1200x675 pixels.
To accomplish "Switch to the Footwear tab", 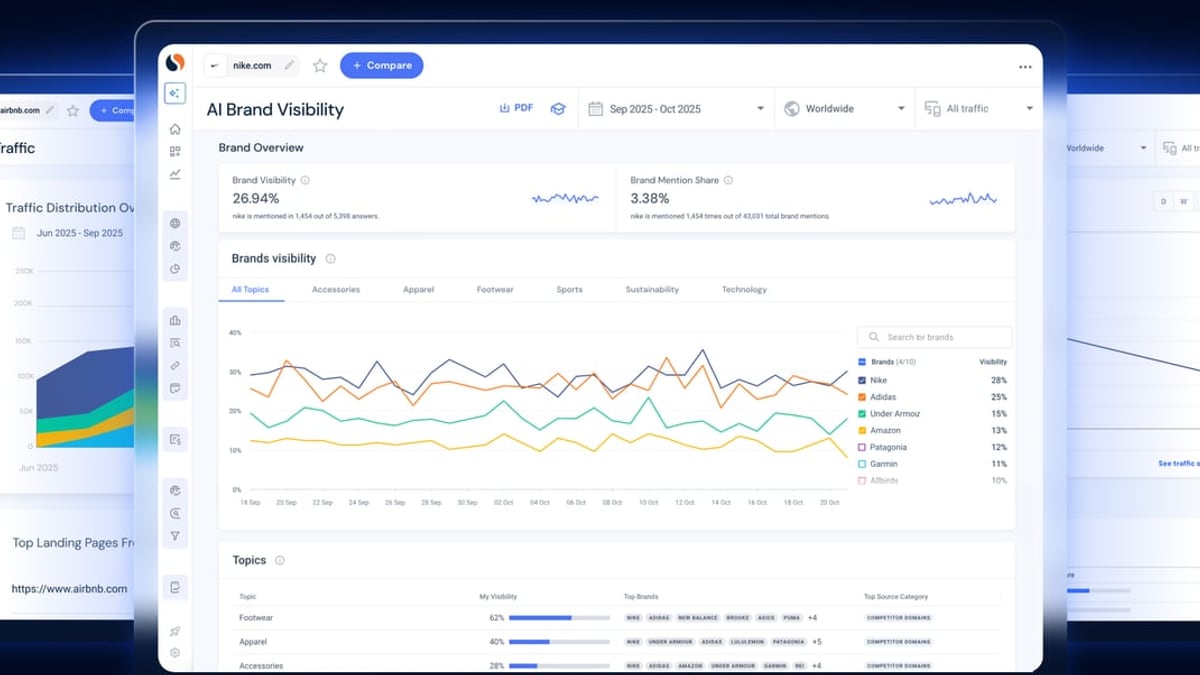I will point(495,290).
